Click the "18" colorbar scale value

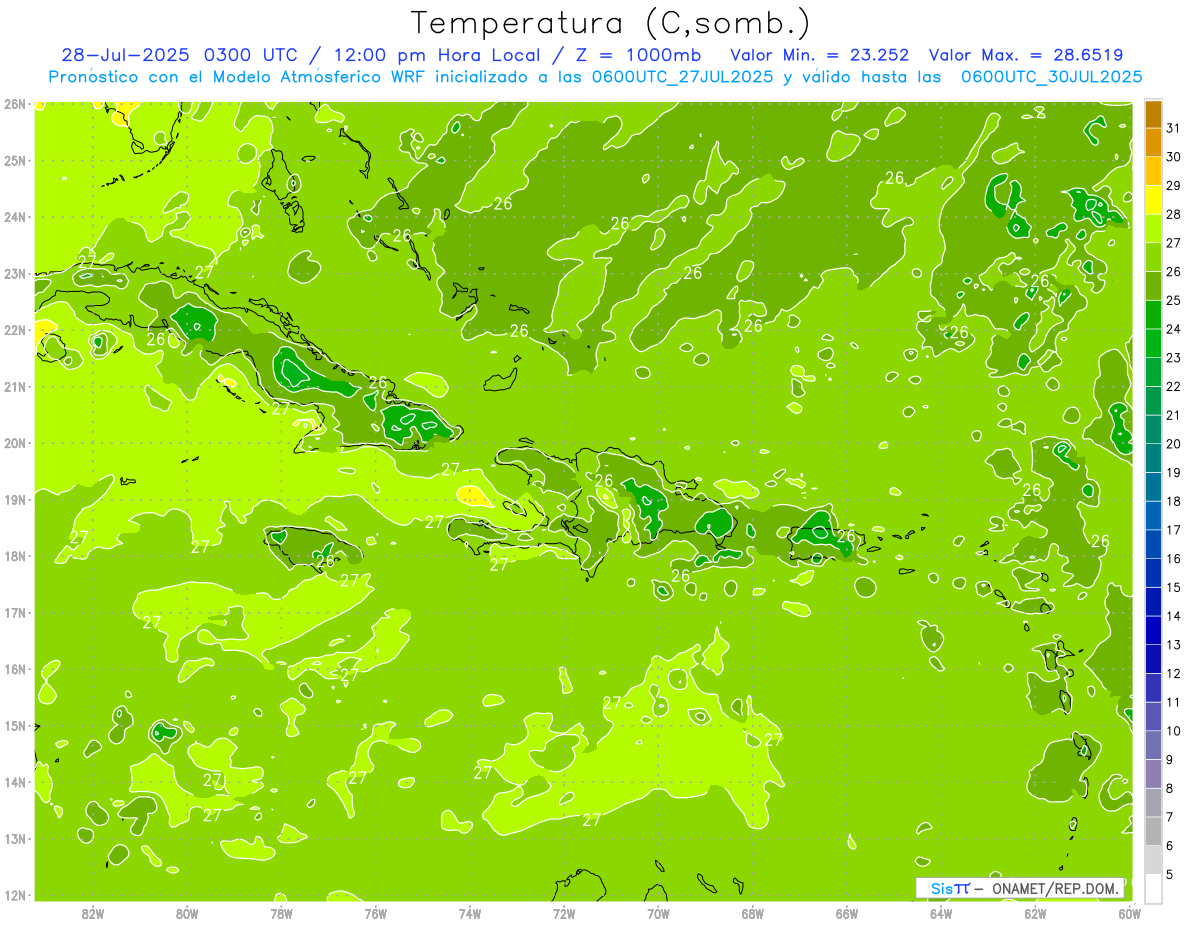click(1174, 501)
